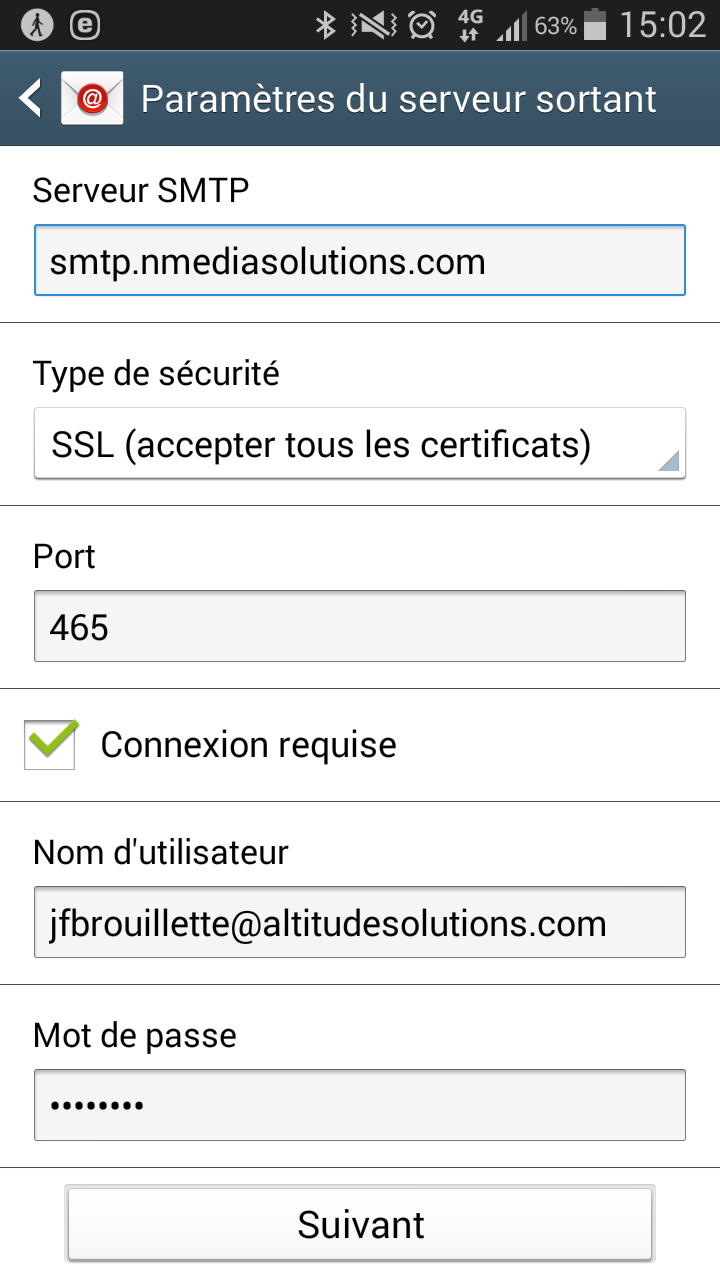Tap the red email app icon
This screenshot has height=1280, width=720.
click(x=92, y=98)
